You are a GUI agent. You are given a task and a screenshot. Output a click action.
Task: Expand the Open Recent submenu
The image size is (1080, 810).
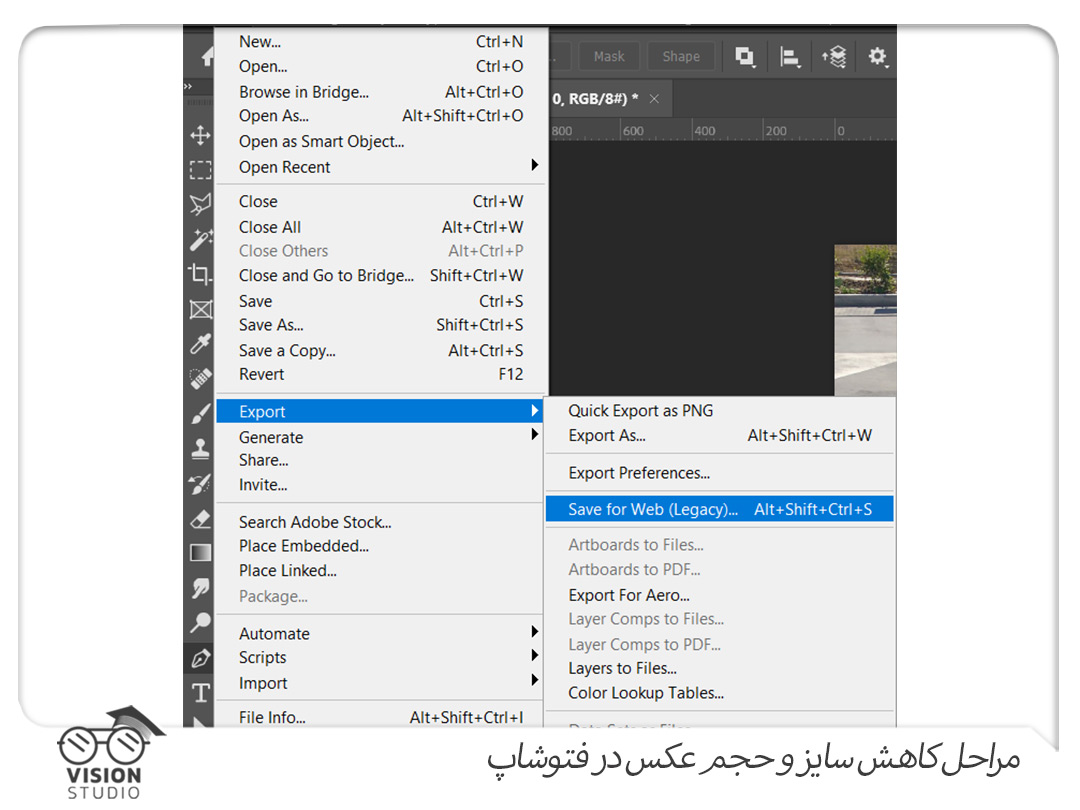[x=381, y=167]
